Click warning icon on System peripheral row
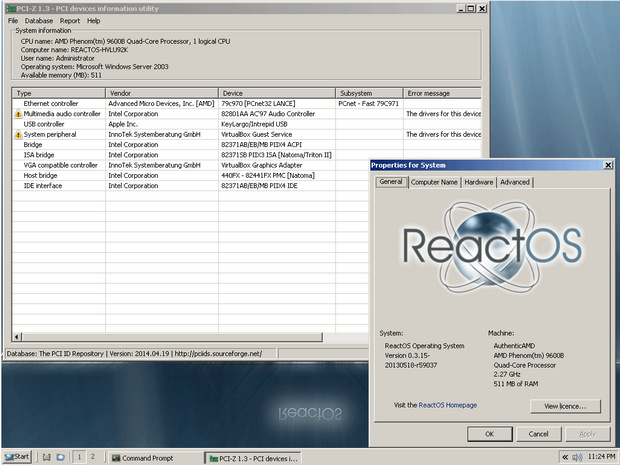Screen dimensions: 620x465 (18, 134)
